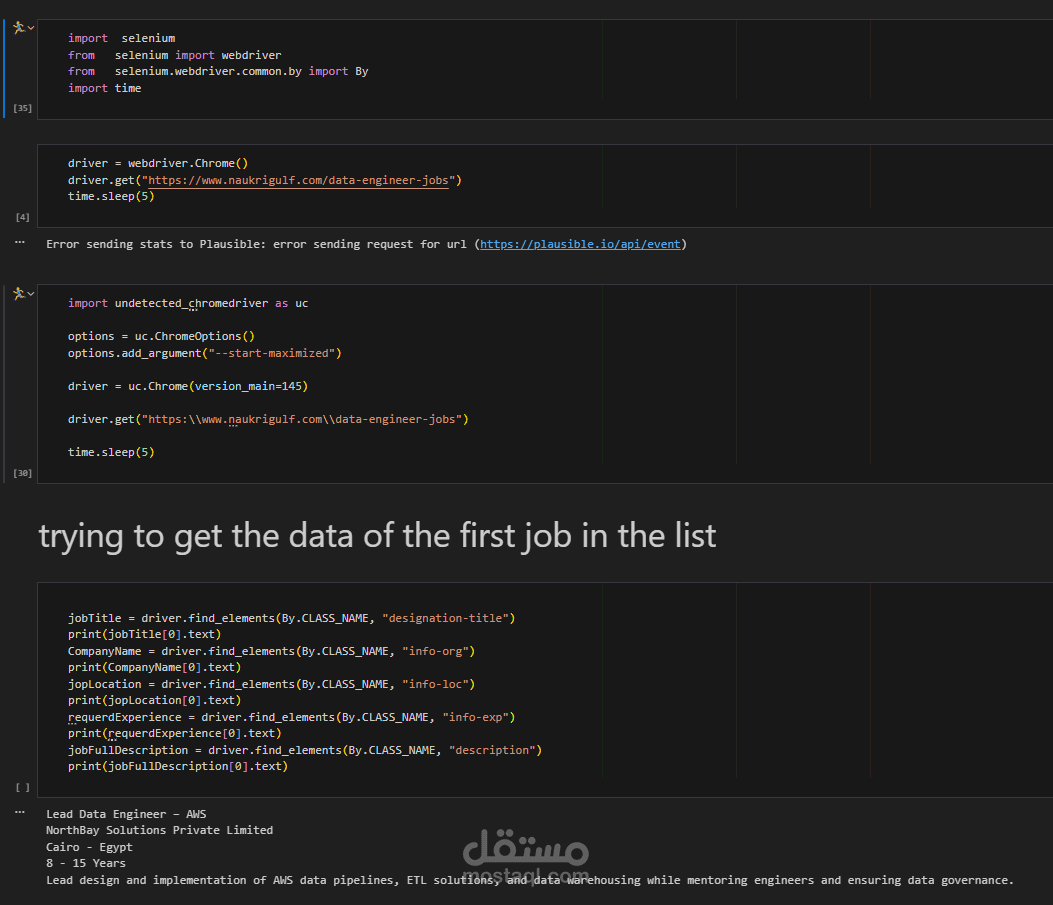Open output actions menu for job results
Image resolution: width=1053 pixels, height=905 pixels.
click(19, 811)
